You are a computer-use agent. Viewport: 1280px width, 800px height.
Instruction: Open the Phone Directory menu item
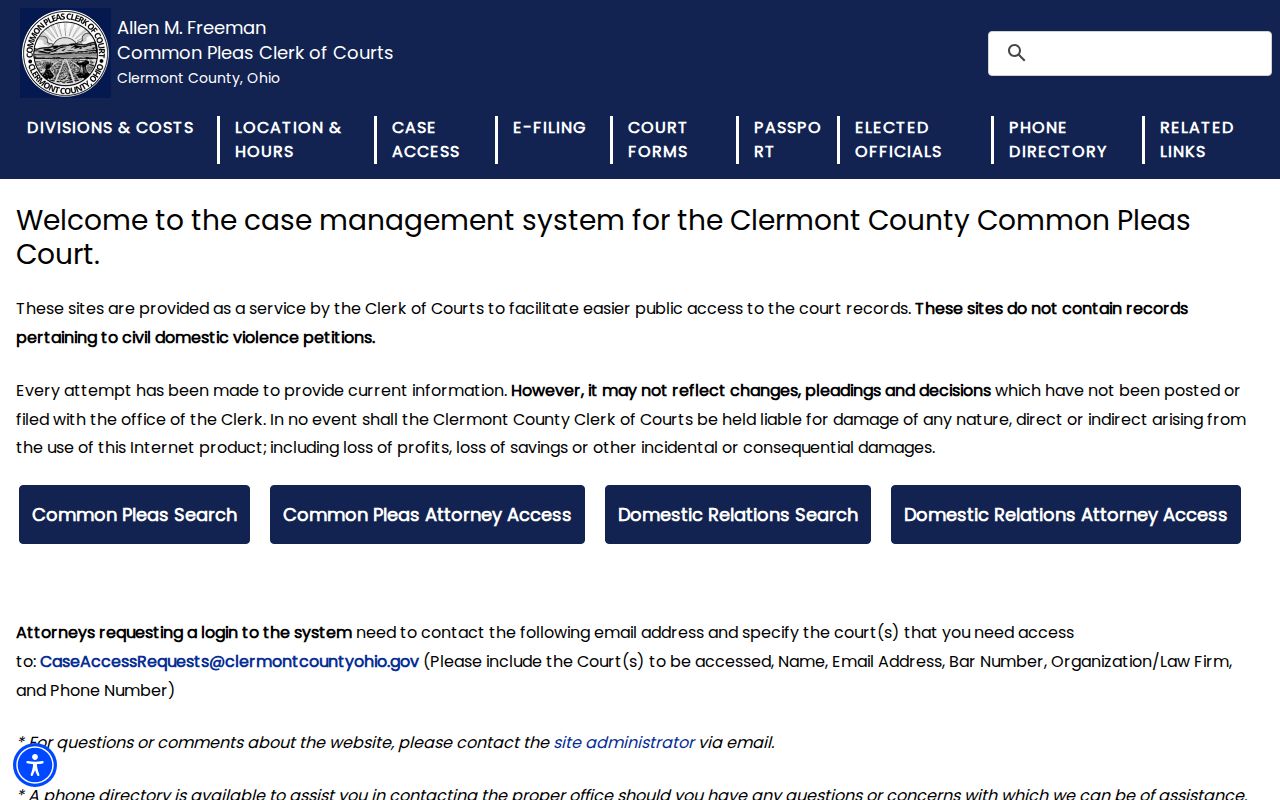(1058, 140)
